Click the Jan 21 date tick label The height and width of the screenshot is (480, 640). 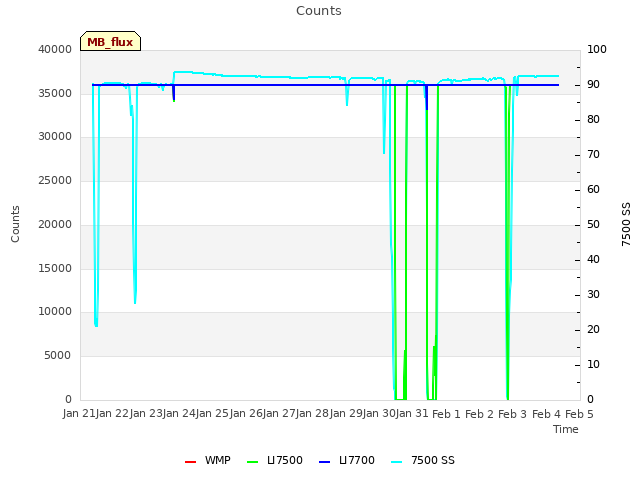[x=79, y=413]
